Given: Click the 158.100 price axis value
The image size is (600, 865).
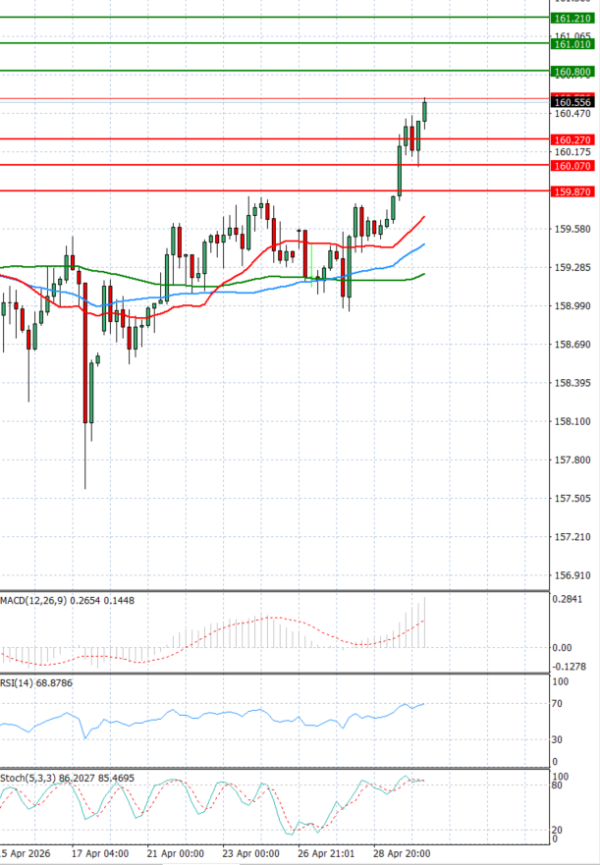Looking at the screenshot, I should 570,421.
